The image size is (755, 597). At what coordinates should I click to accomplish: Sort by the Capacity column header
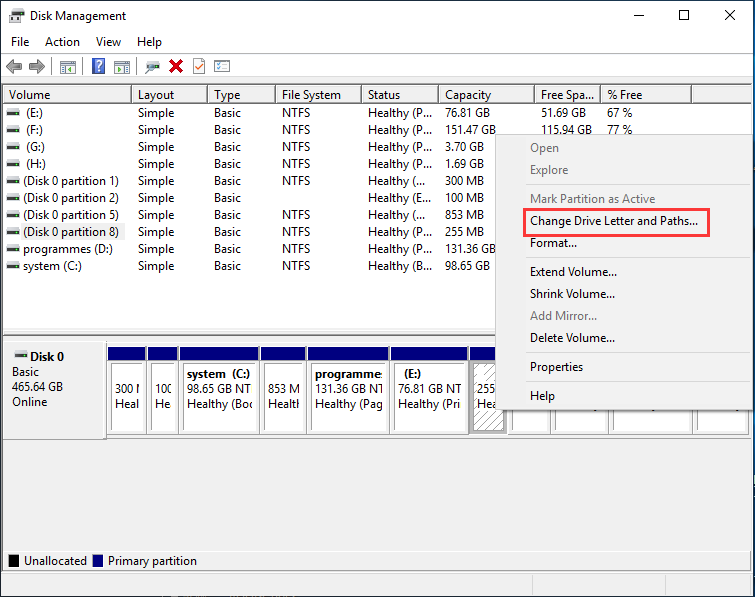pyautogui.click(x=487, y=94)
